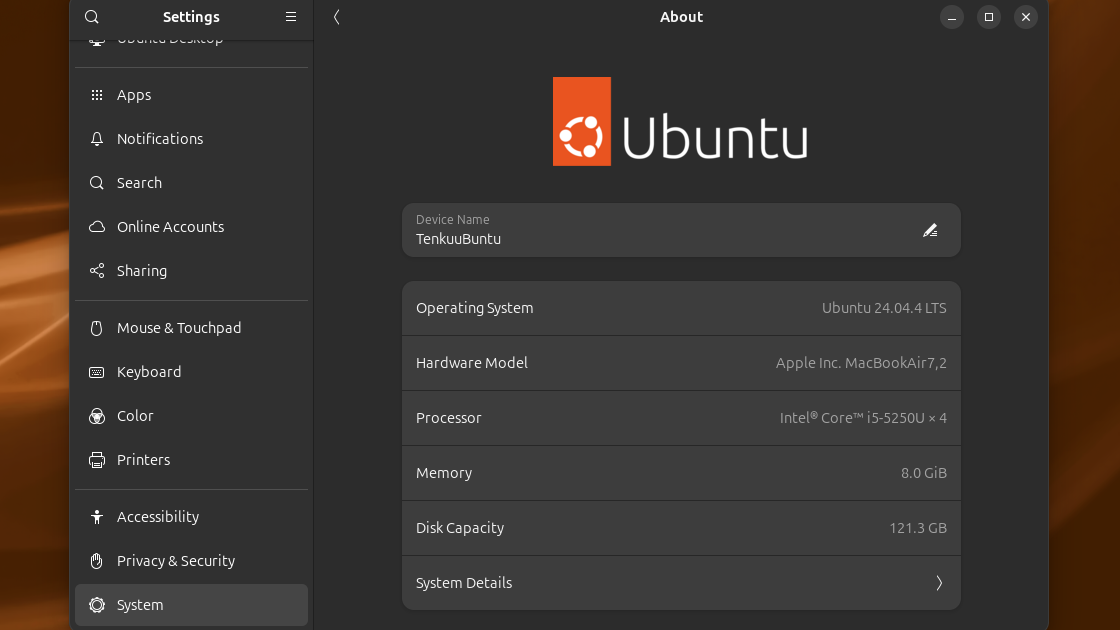Click the Printers icon in sidebar
The image size is (1120, 630).
(x=97, y=460)
